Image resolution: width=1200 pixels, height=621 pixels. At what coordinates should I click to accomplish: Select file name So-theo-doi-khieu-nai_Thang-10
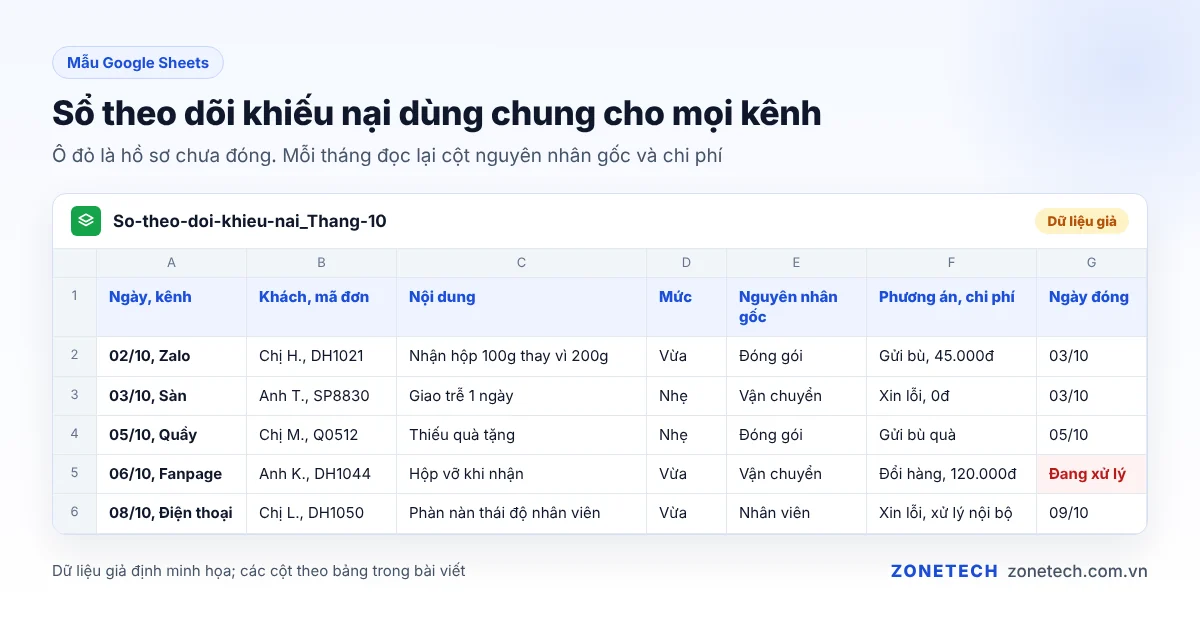pos(250,221)
